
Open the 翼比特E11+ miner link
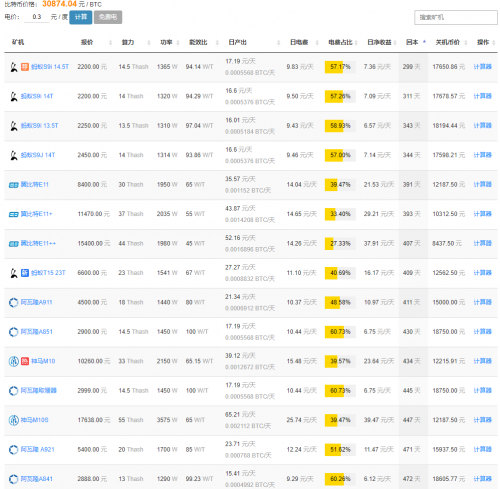[x=36, y=214]
